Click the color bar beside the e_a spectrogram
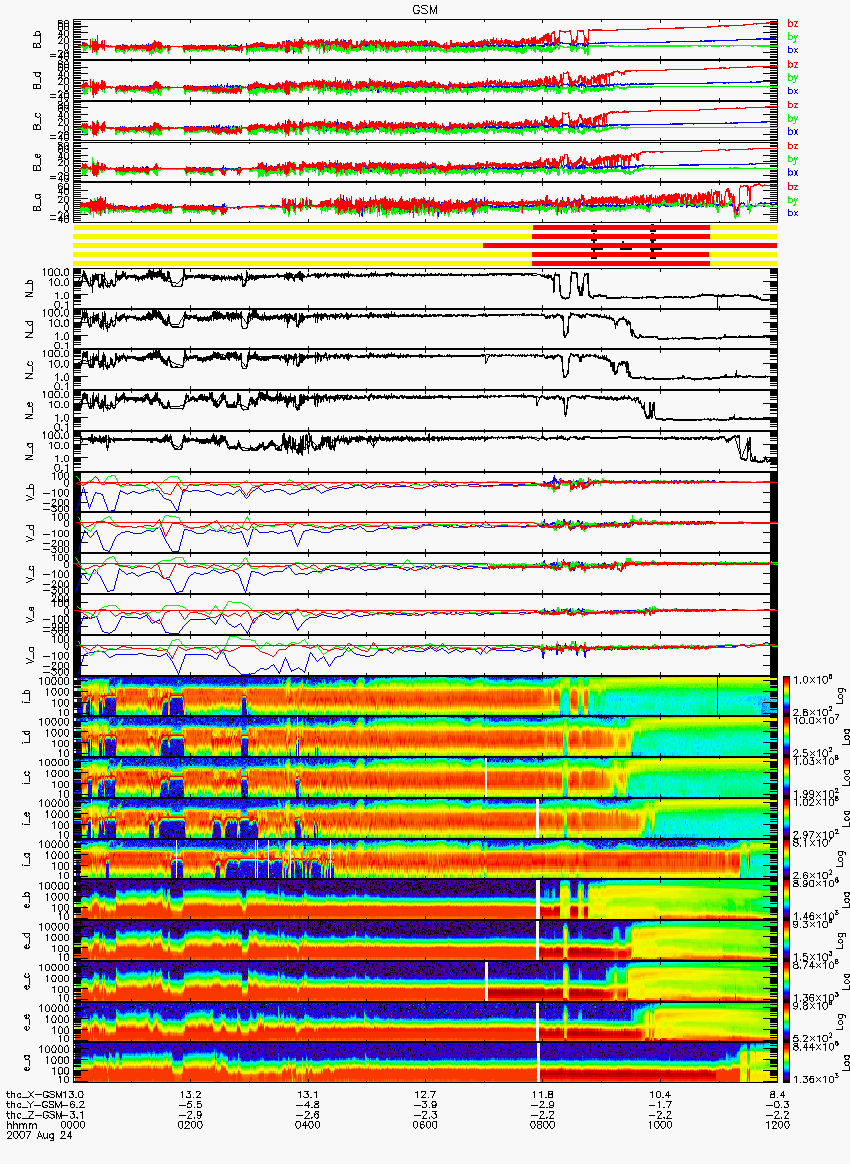850x1164 pixels. click(786, 1062)
